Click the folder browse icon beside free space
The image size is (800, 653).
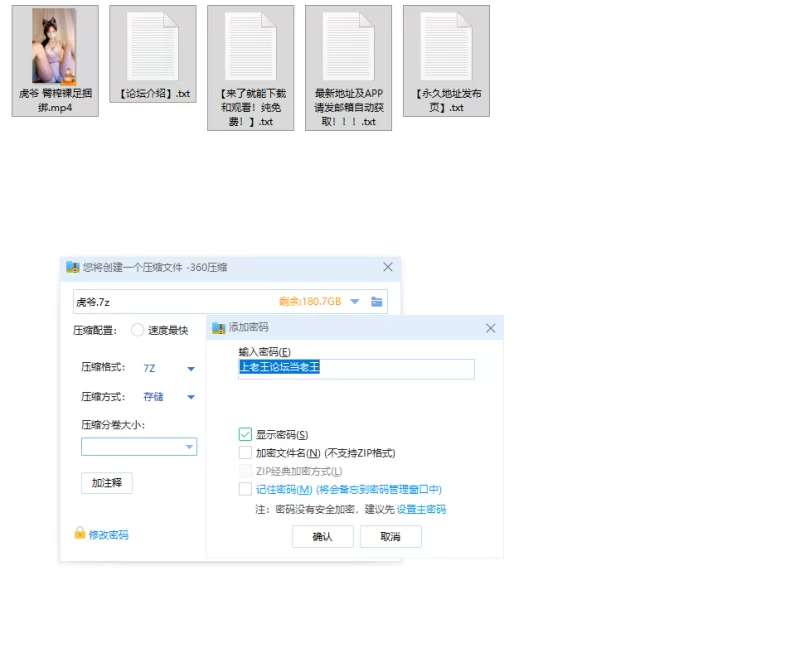tap(377, 302)
